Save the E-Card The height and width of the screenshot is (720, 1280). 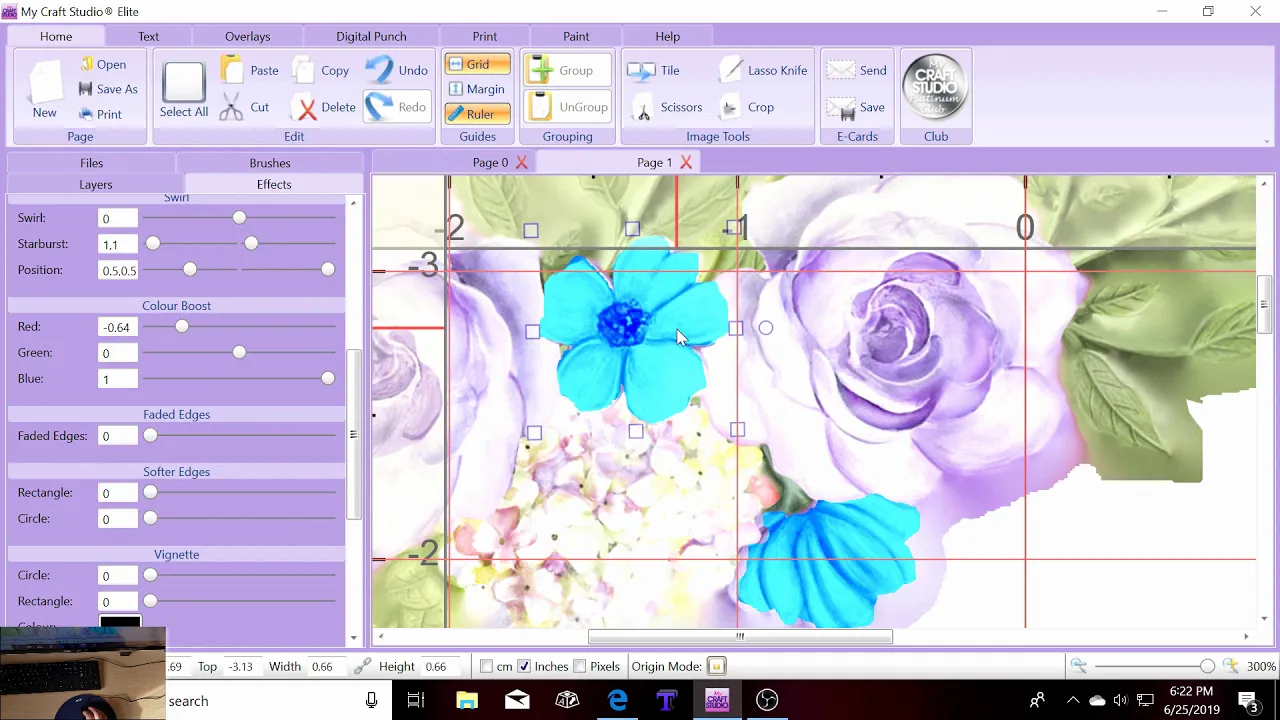coord(857,107)
